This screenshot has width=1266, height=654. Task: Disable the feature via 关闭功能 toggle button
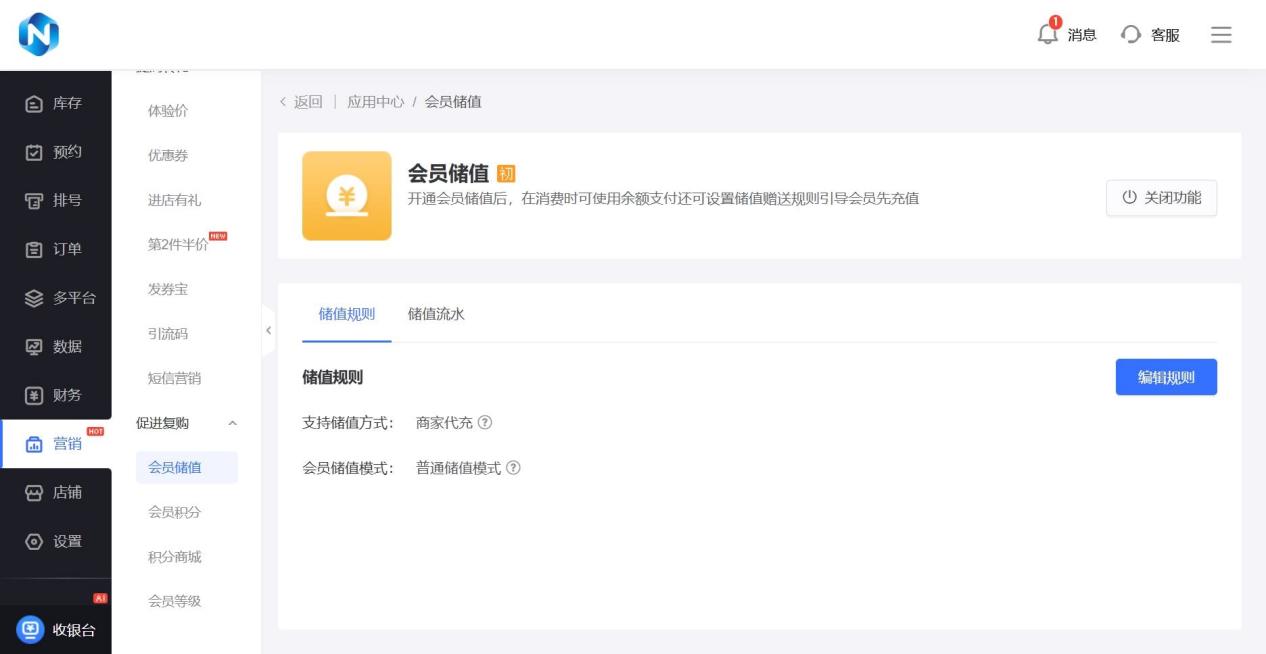[1161, 197]
